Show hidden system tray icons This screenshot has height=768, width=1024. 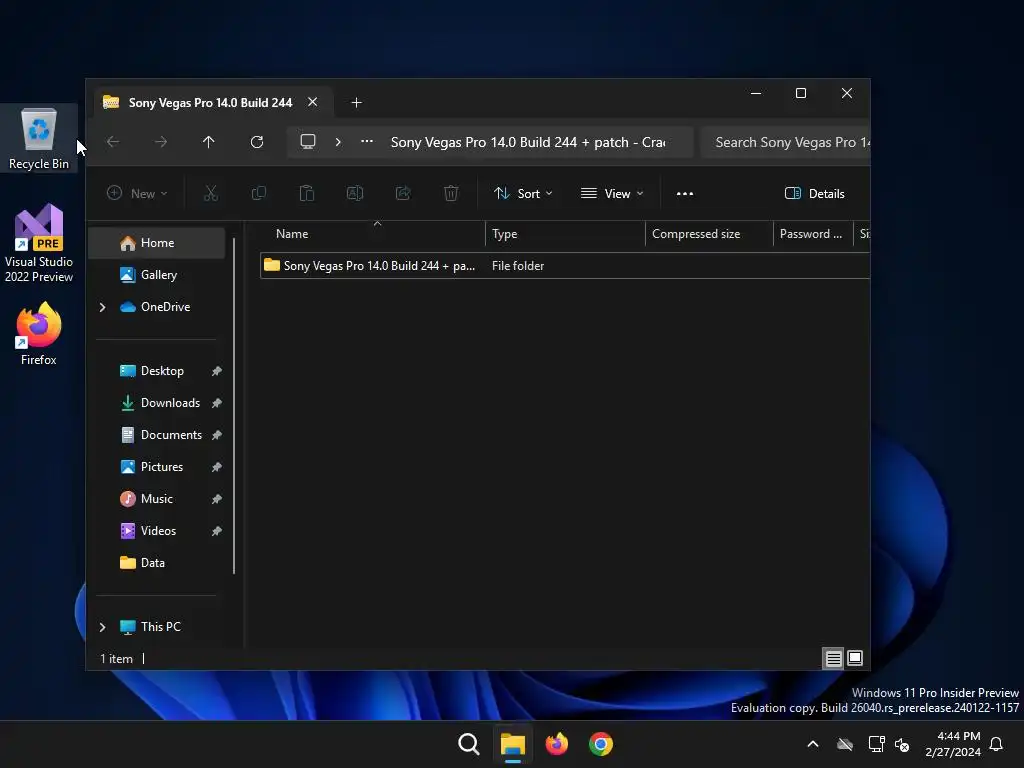813,744
